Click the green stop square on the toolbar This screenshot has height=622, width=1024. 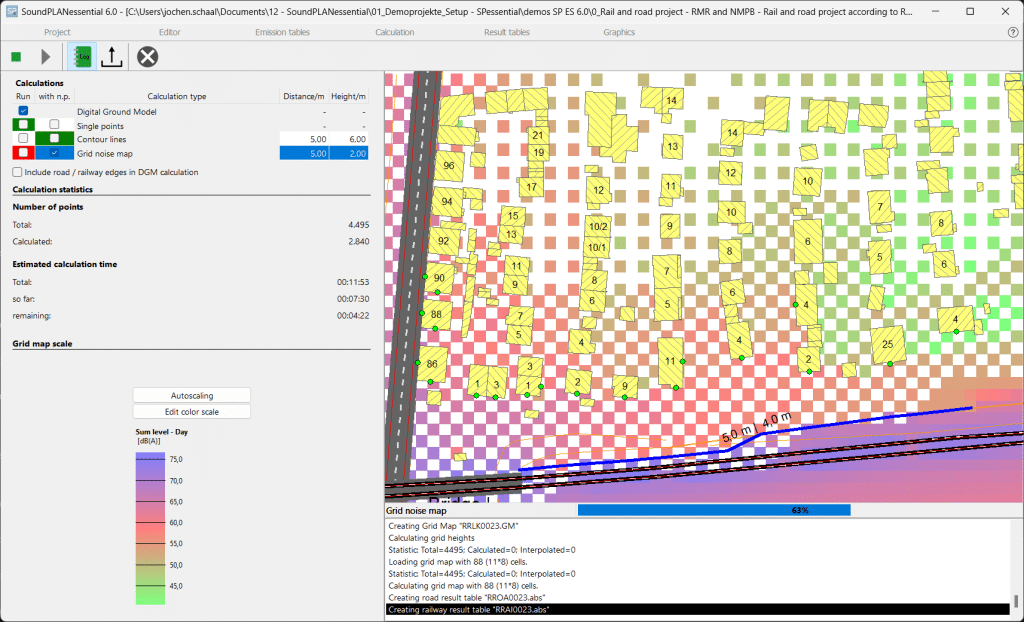15,57
